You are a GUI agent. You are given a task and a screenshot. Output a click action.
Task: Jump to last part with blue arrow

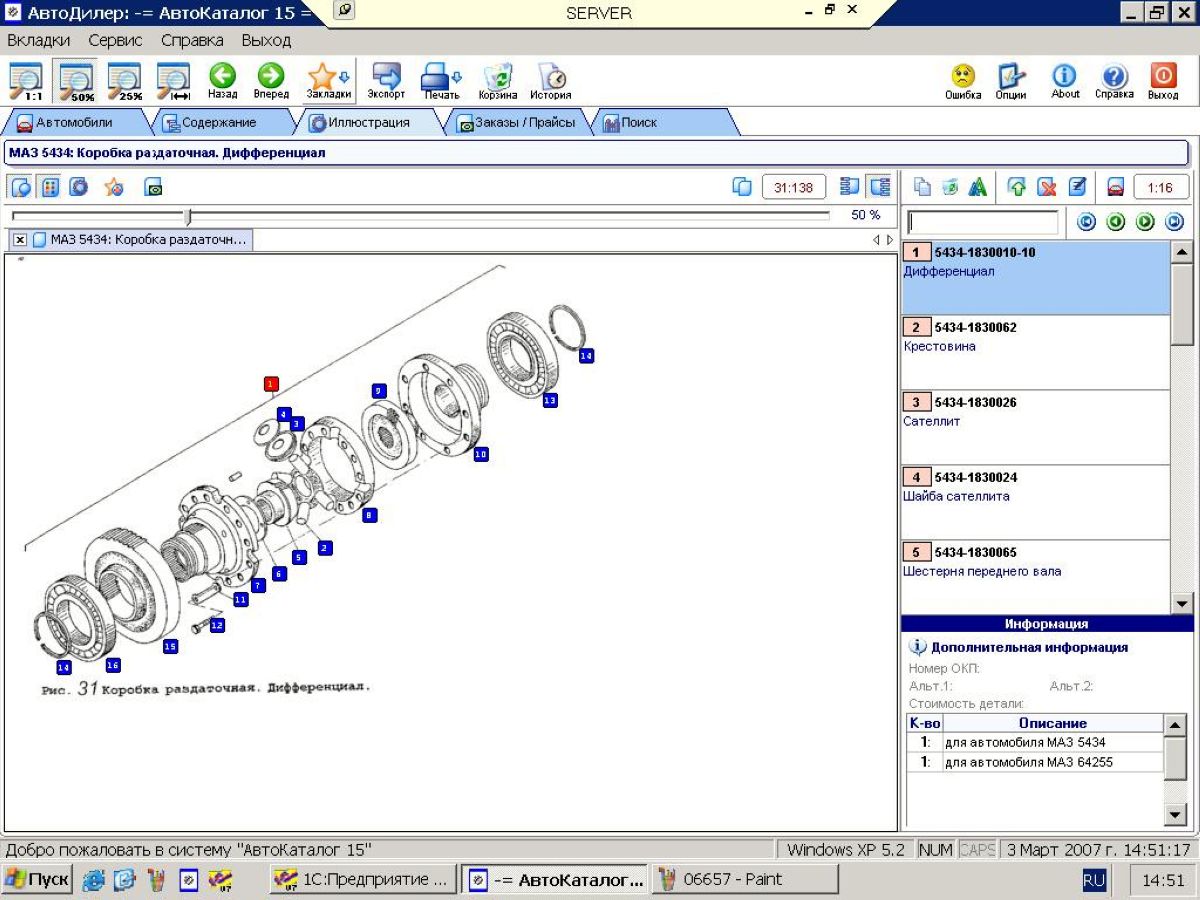click(1175, 222)
